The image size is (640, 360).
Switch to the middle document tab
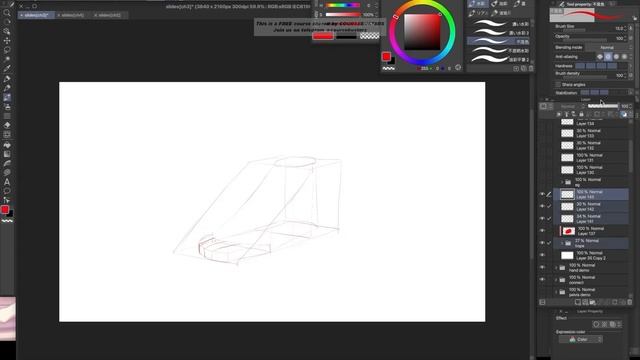coord(73,15)
